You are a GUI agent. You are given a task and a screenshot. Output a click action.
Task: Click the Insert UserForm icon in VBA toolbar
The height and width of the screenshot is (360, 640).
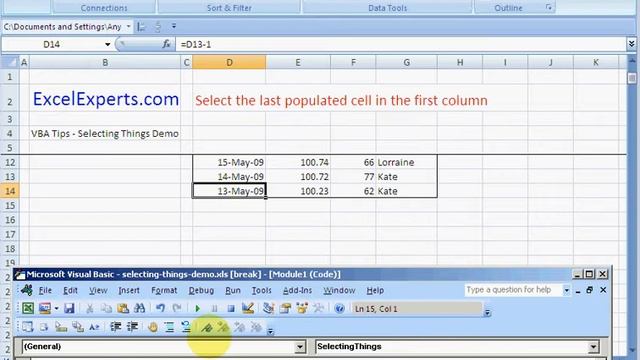[44, 308]
